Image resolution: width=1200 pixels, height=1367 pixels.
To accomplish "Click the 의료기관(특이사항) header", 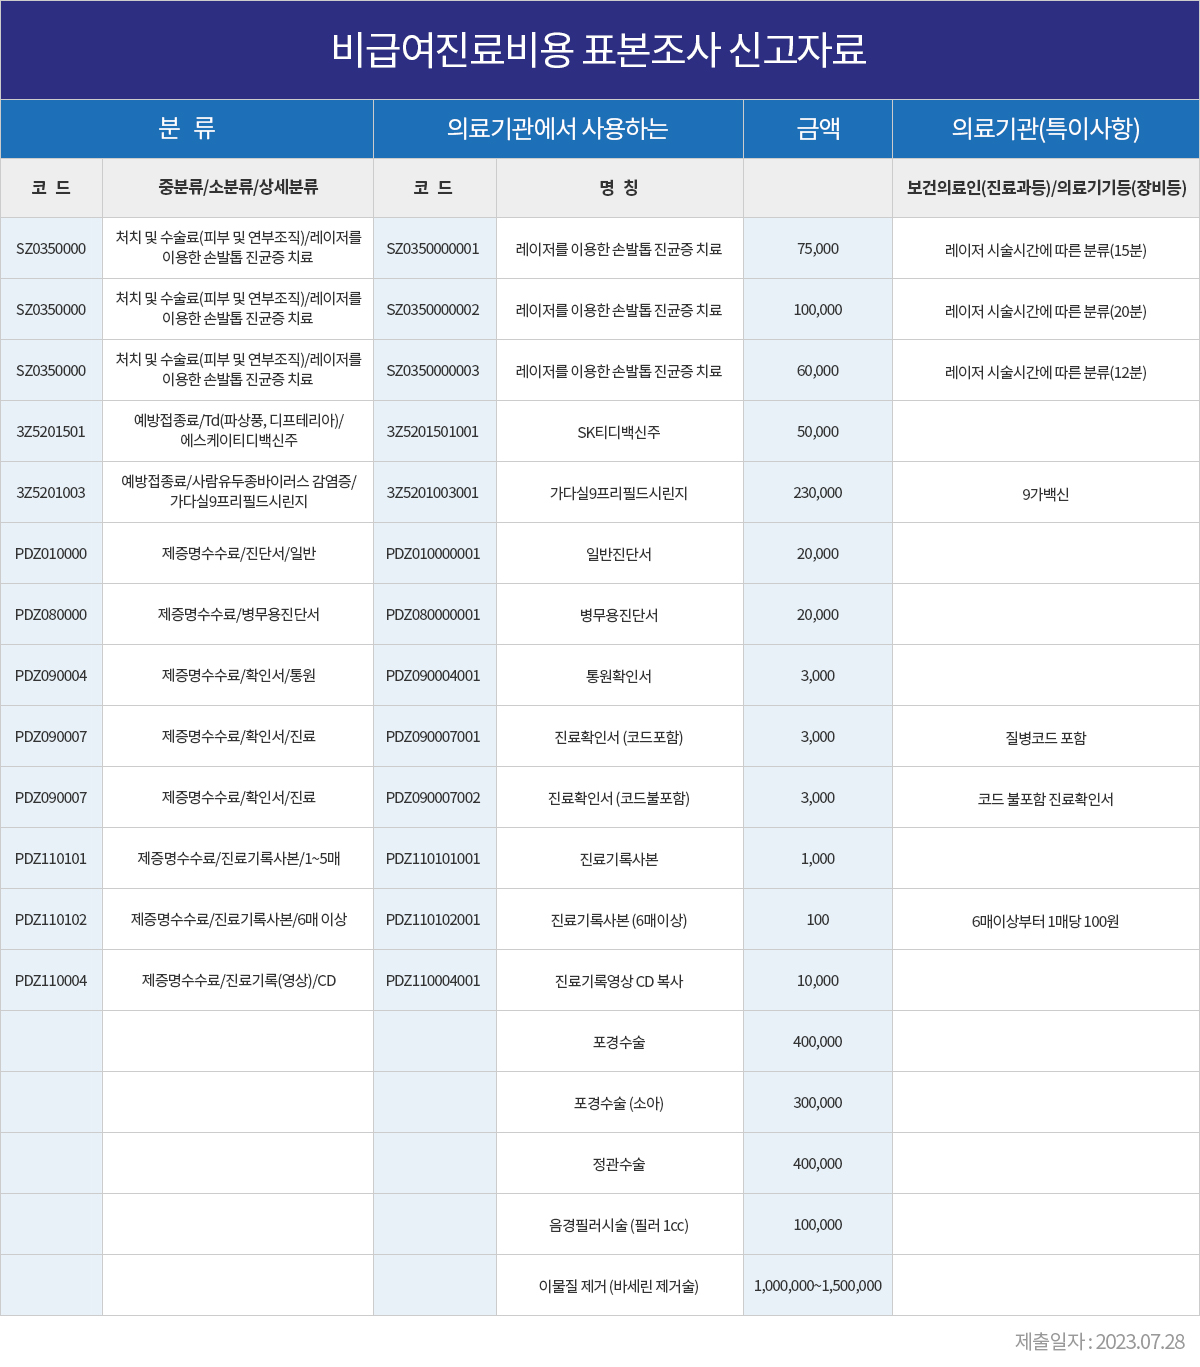I will [x=1045, y=128].
